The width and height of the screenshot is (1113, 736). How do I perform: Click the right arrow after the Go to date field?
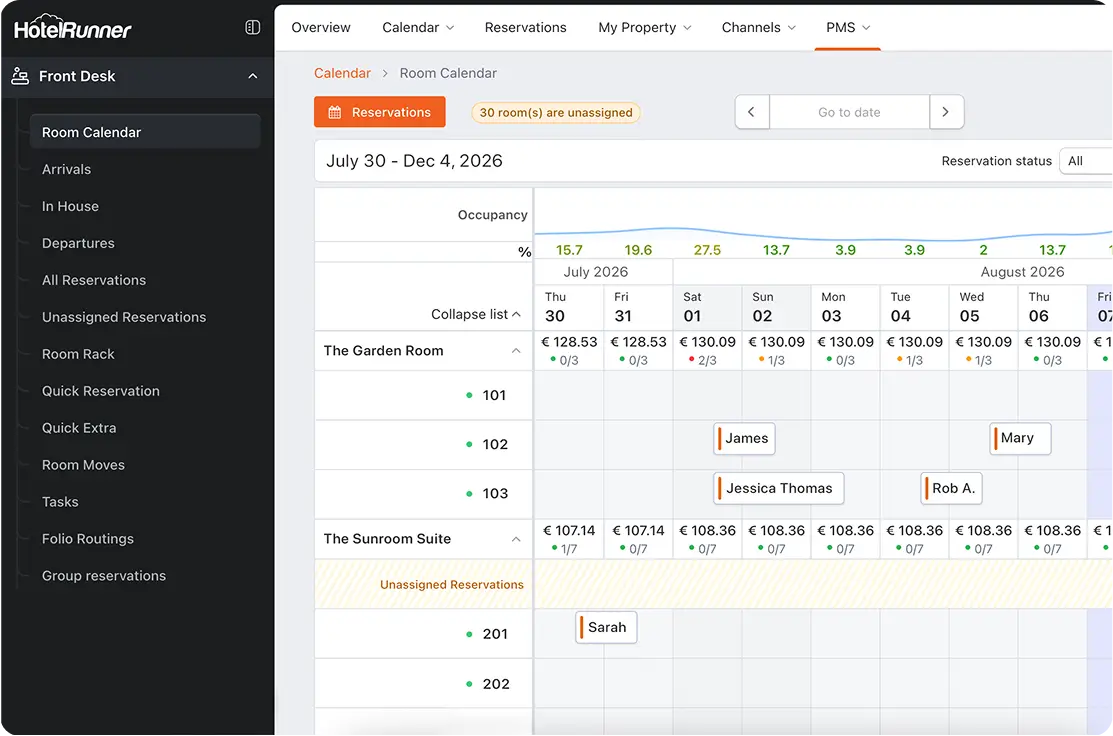coord(946,111)
